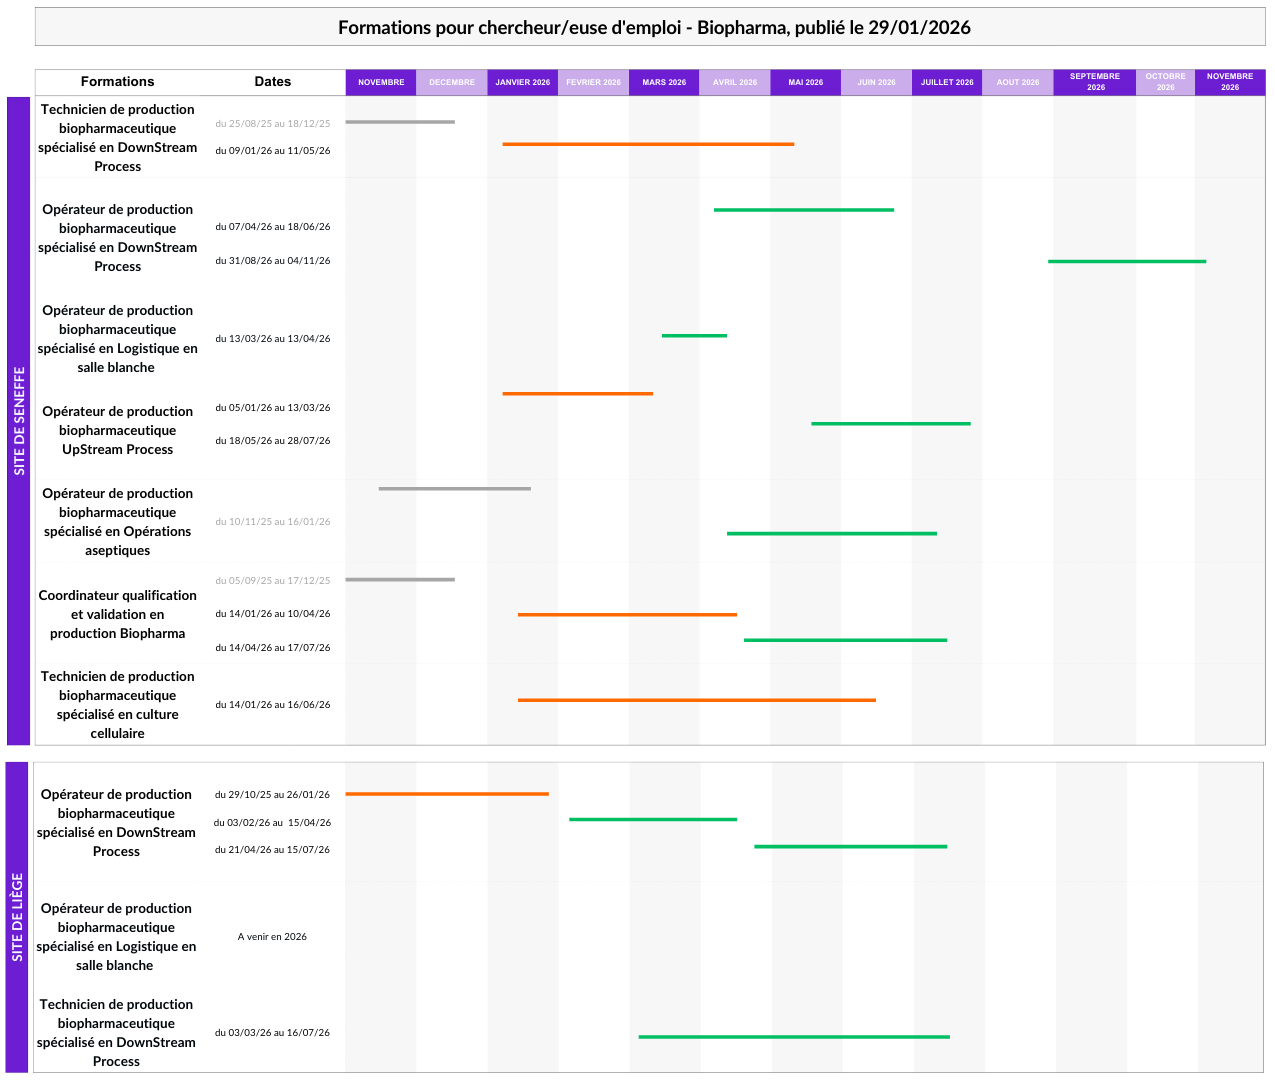Click the Formations column header
Image resolution: width=1275 pixels, height=1080 pixels.
pyautogui.click(x=117, y=82)
